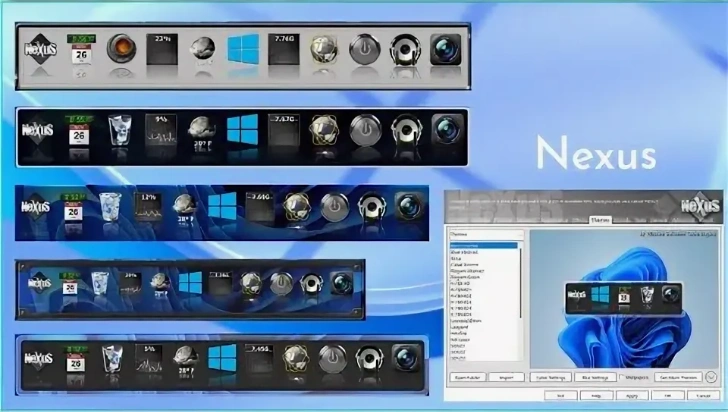
Task: Select the highlighted theme in the themes list
Action: tap(484, 245)
